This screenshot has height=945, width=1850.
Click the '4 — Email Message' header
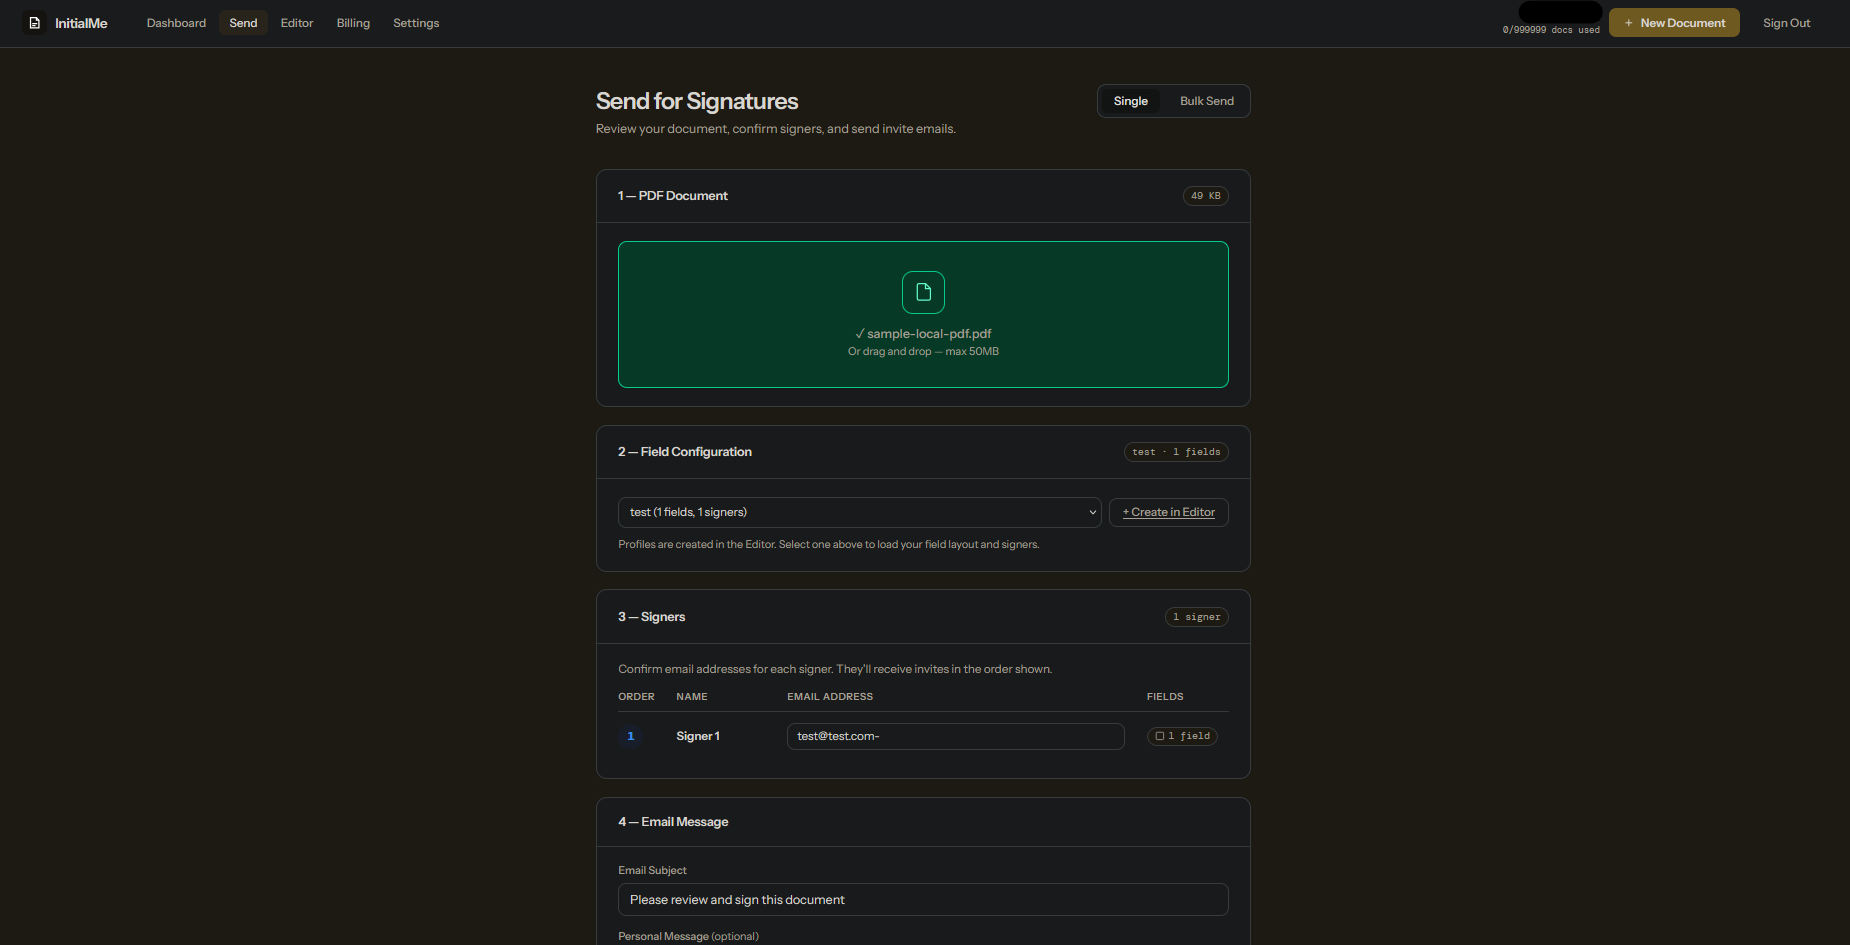pyautogui.click(x=673, y=822)
